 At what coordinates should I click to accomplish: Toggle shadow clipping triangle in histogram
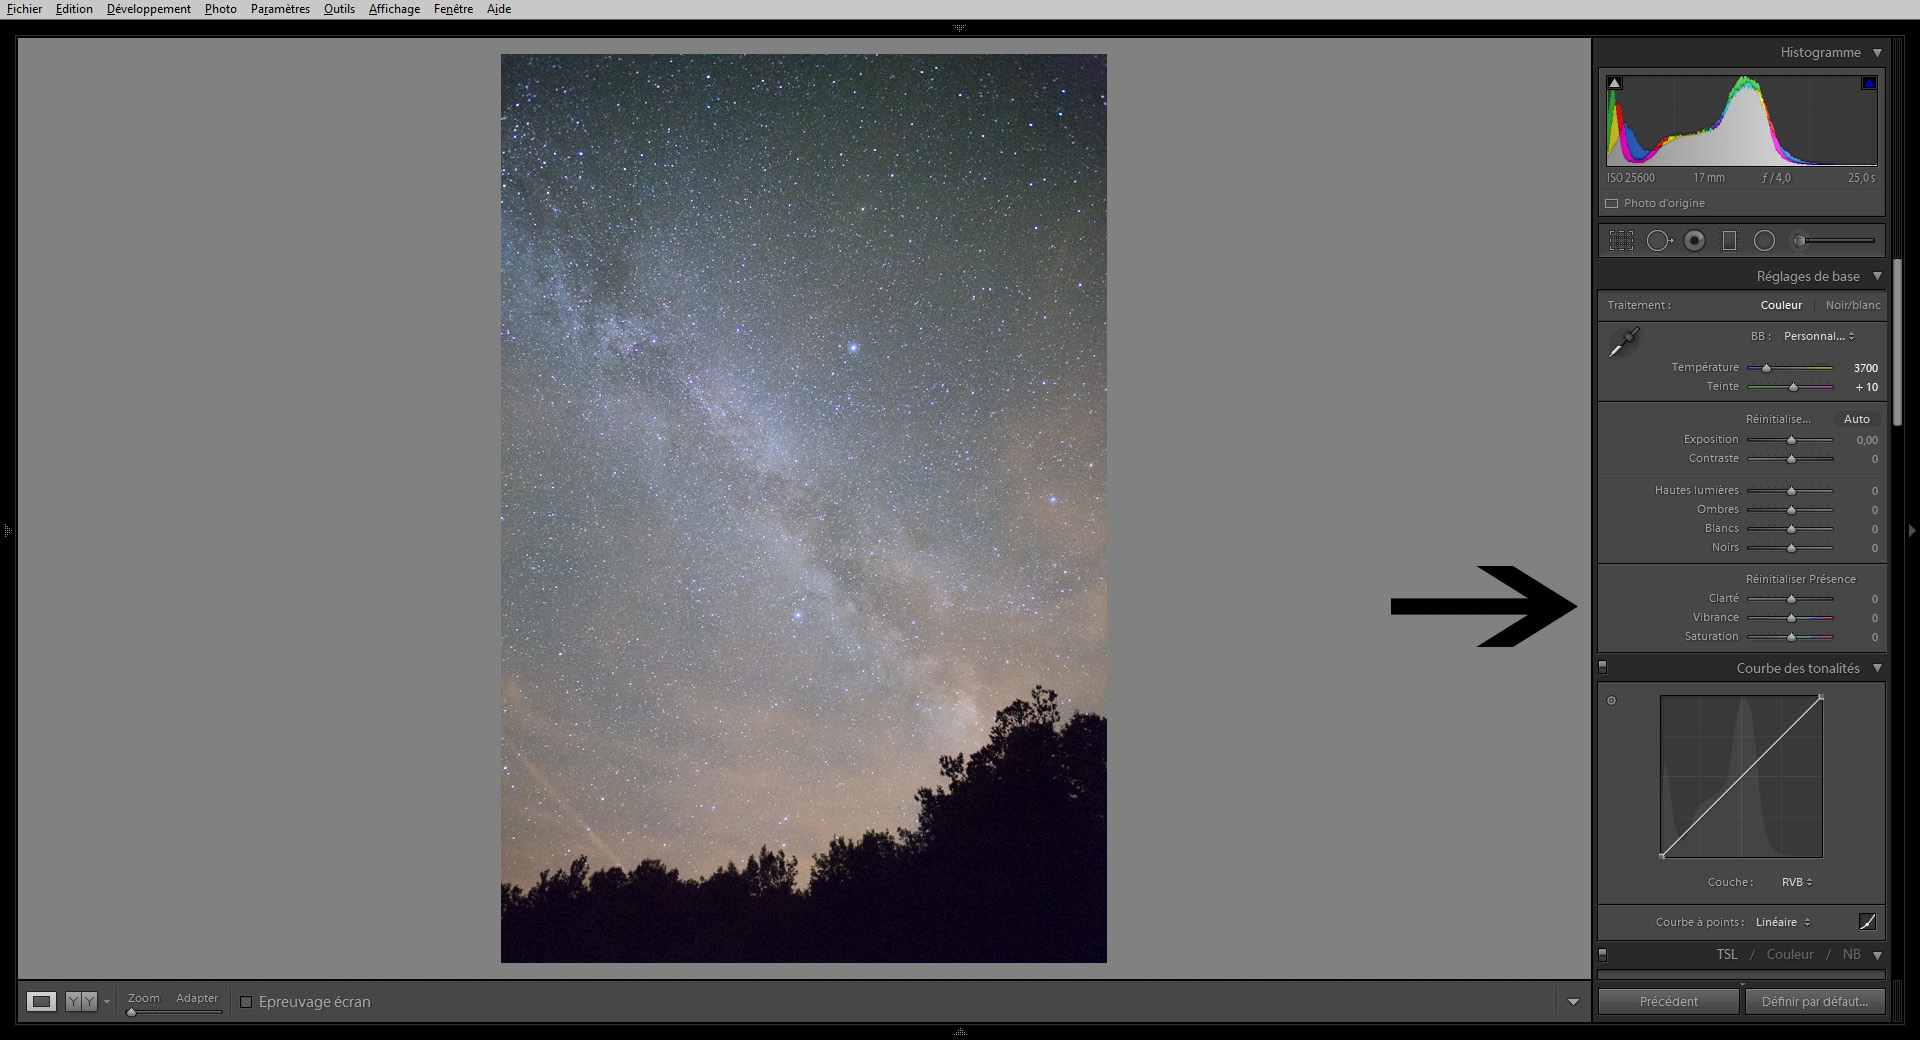click(x=1614, y=83)
